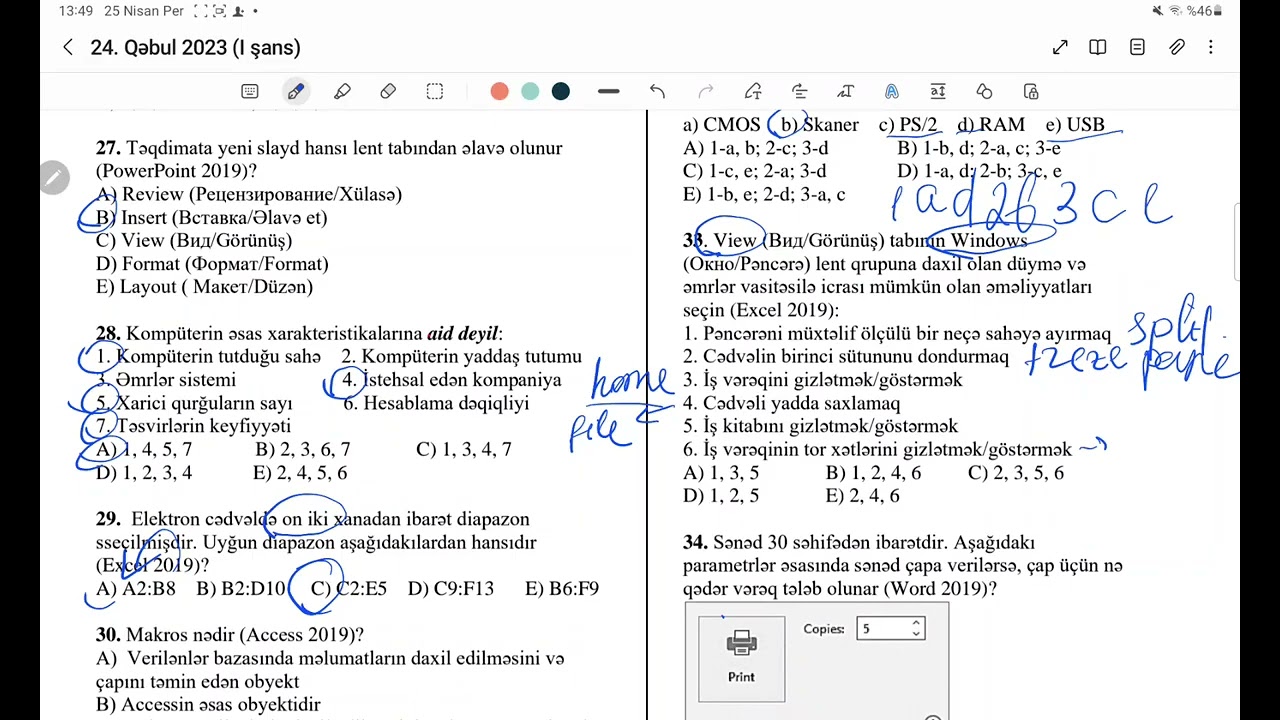Viewport: 1280px width, 720px height.
Task: Undo the last stroke
Action: [657, 91]
